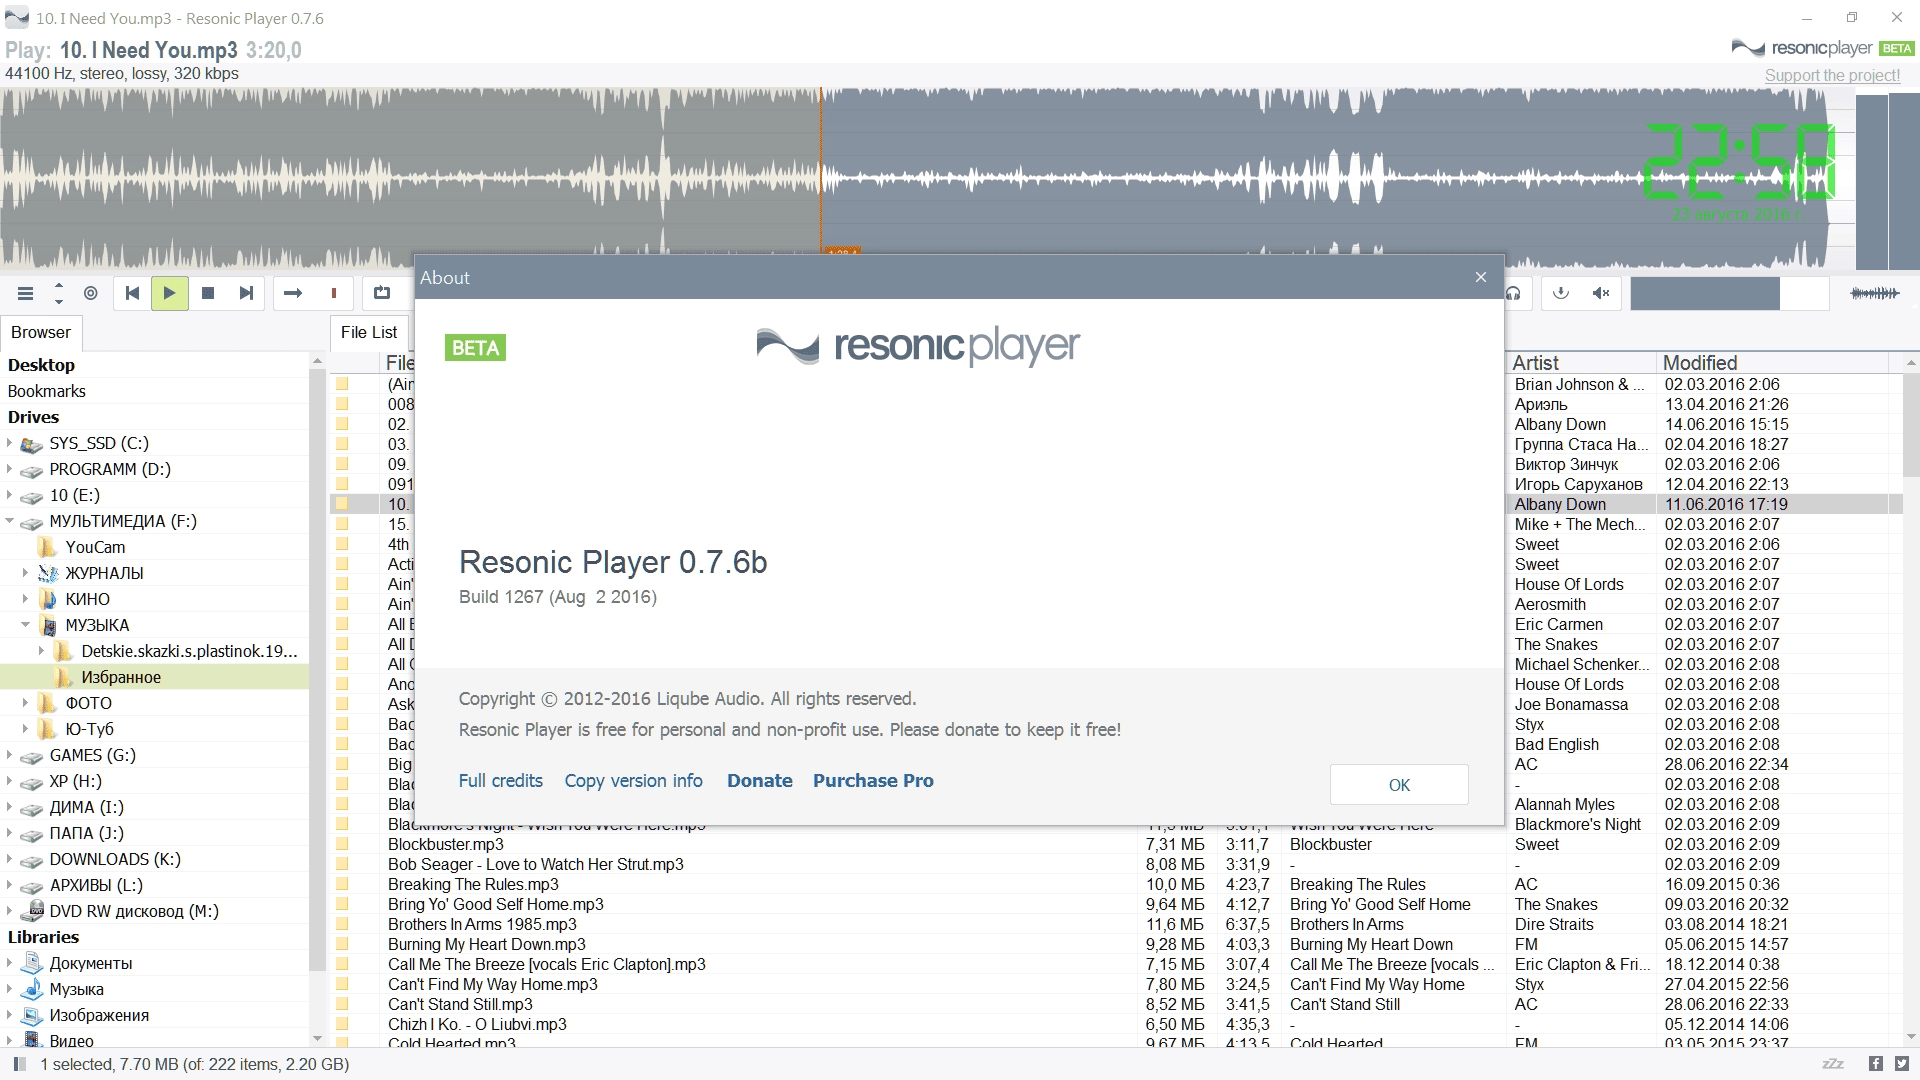Click Copy version info link
Viewport: 1920px width, 1080px height.
pos(633,781)
